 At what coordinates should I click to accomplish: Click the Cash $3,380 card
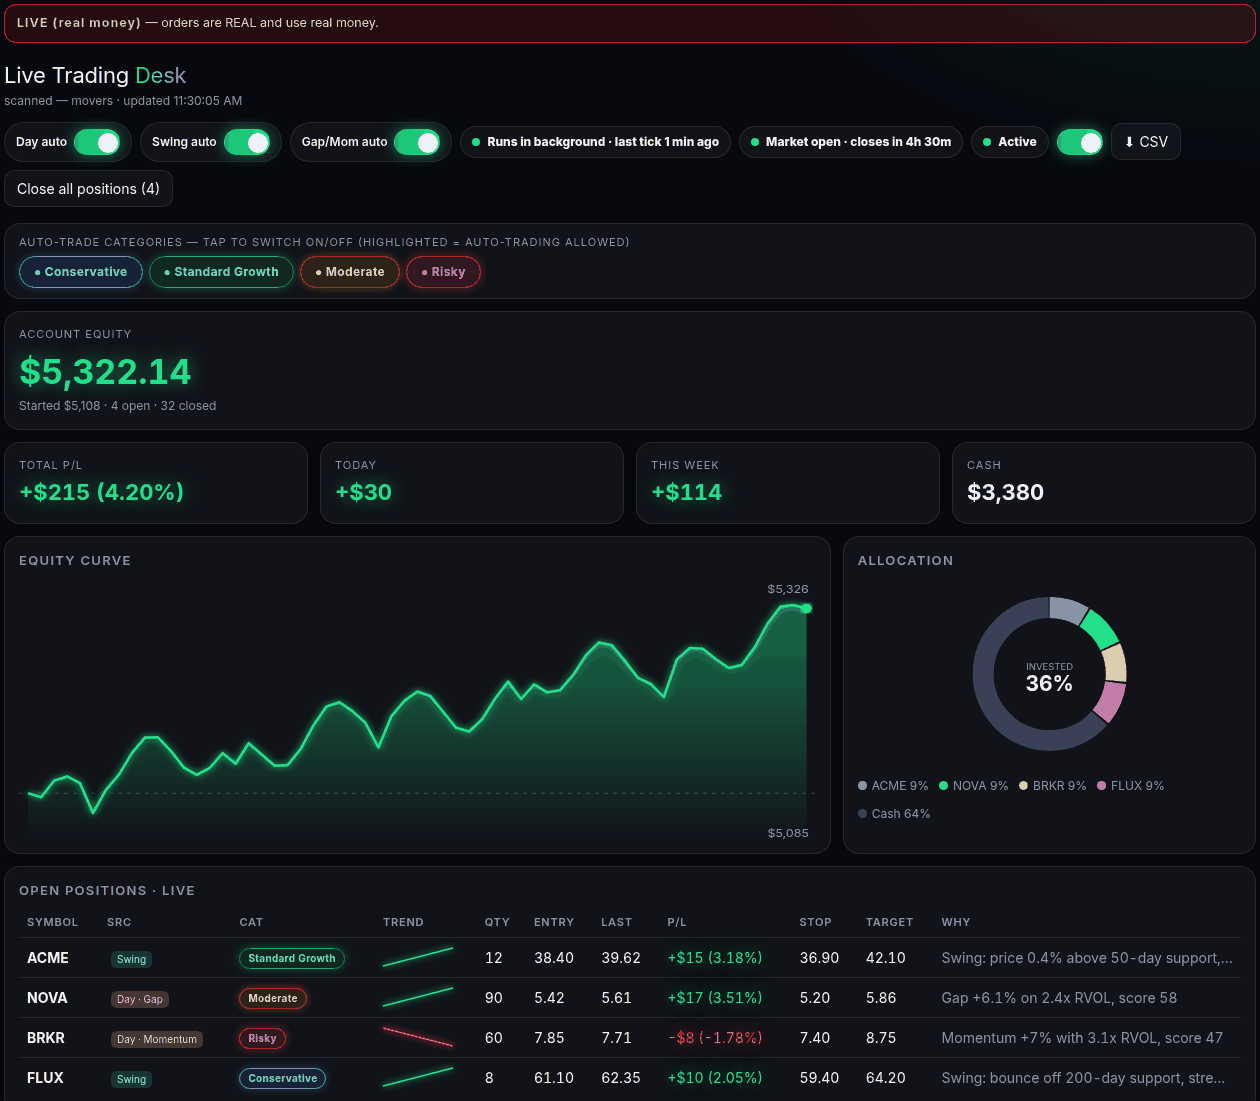[1104, 483]
